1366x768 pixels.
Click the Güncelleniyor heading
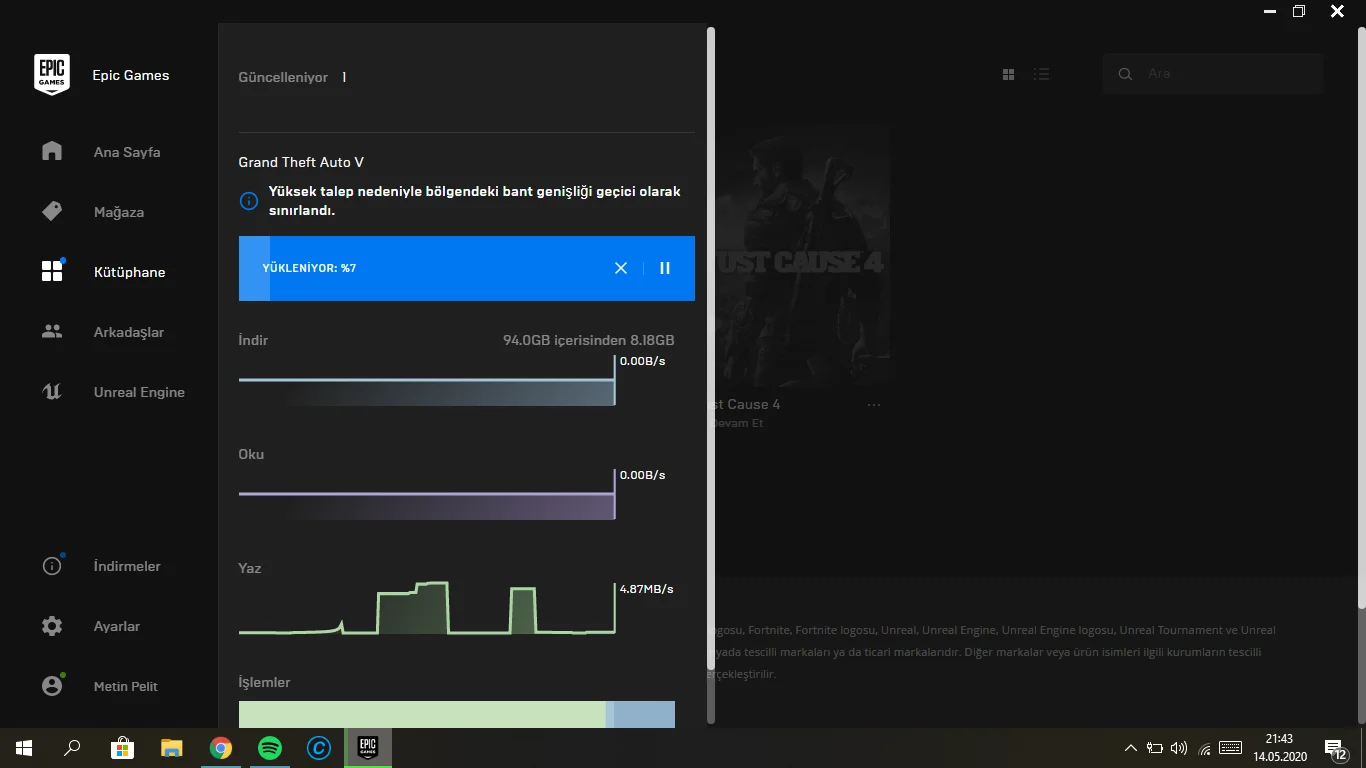pyautogui.click(x=283, y=77)
